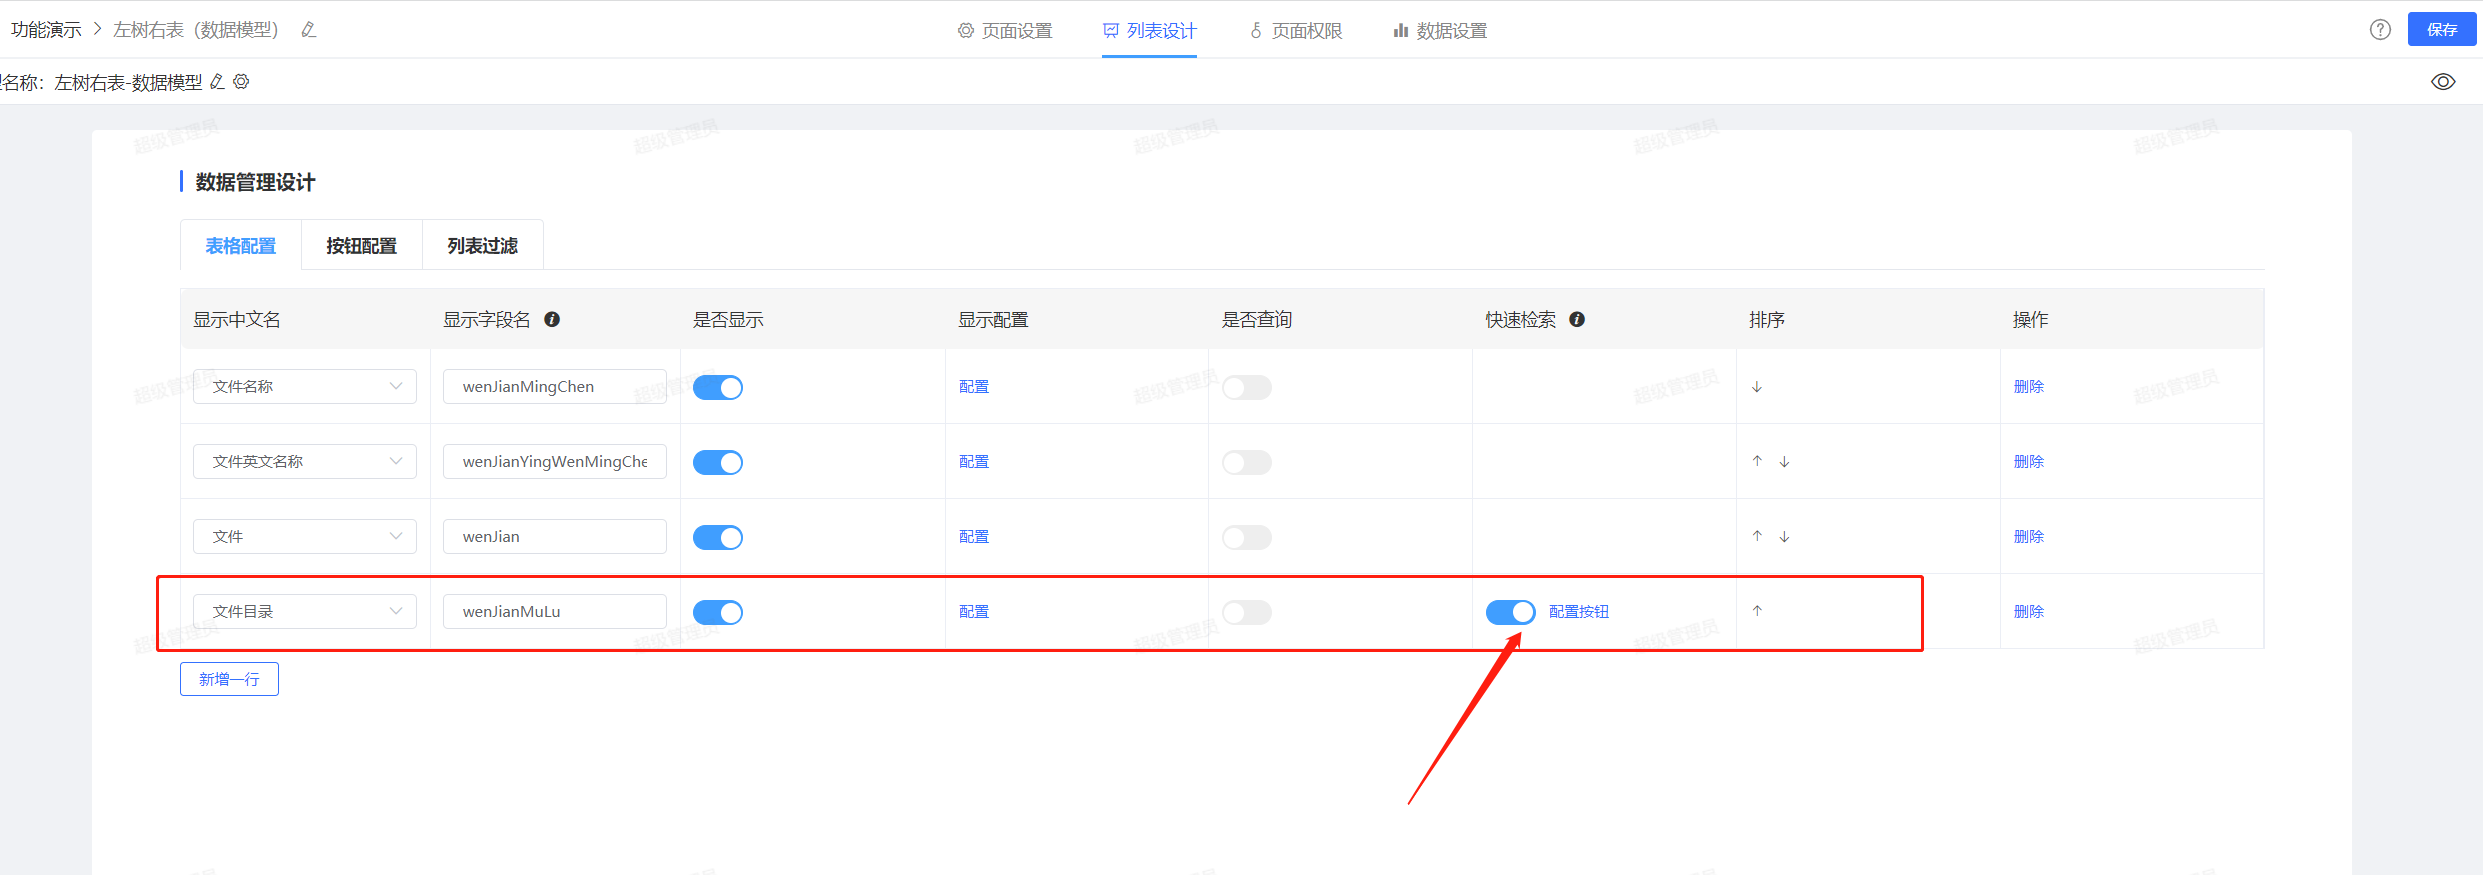
Task: Turn off 快速检索 switch in 文件目录 row
Action: point(1511,612)
